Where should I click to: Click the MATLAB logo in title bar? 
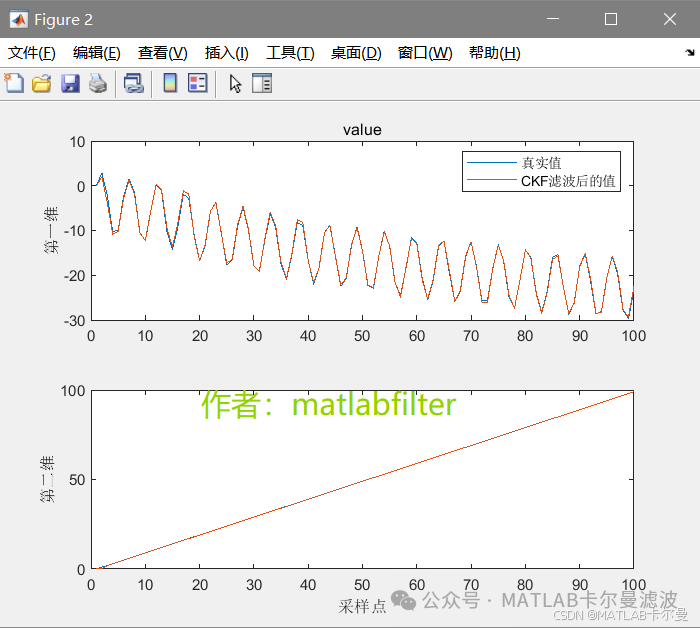(x=18, y=19)
